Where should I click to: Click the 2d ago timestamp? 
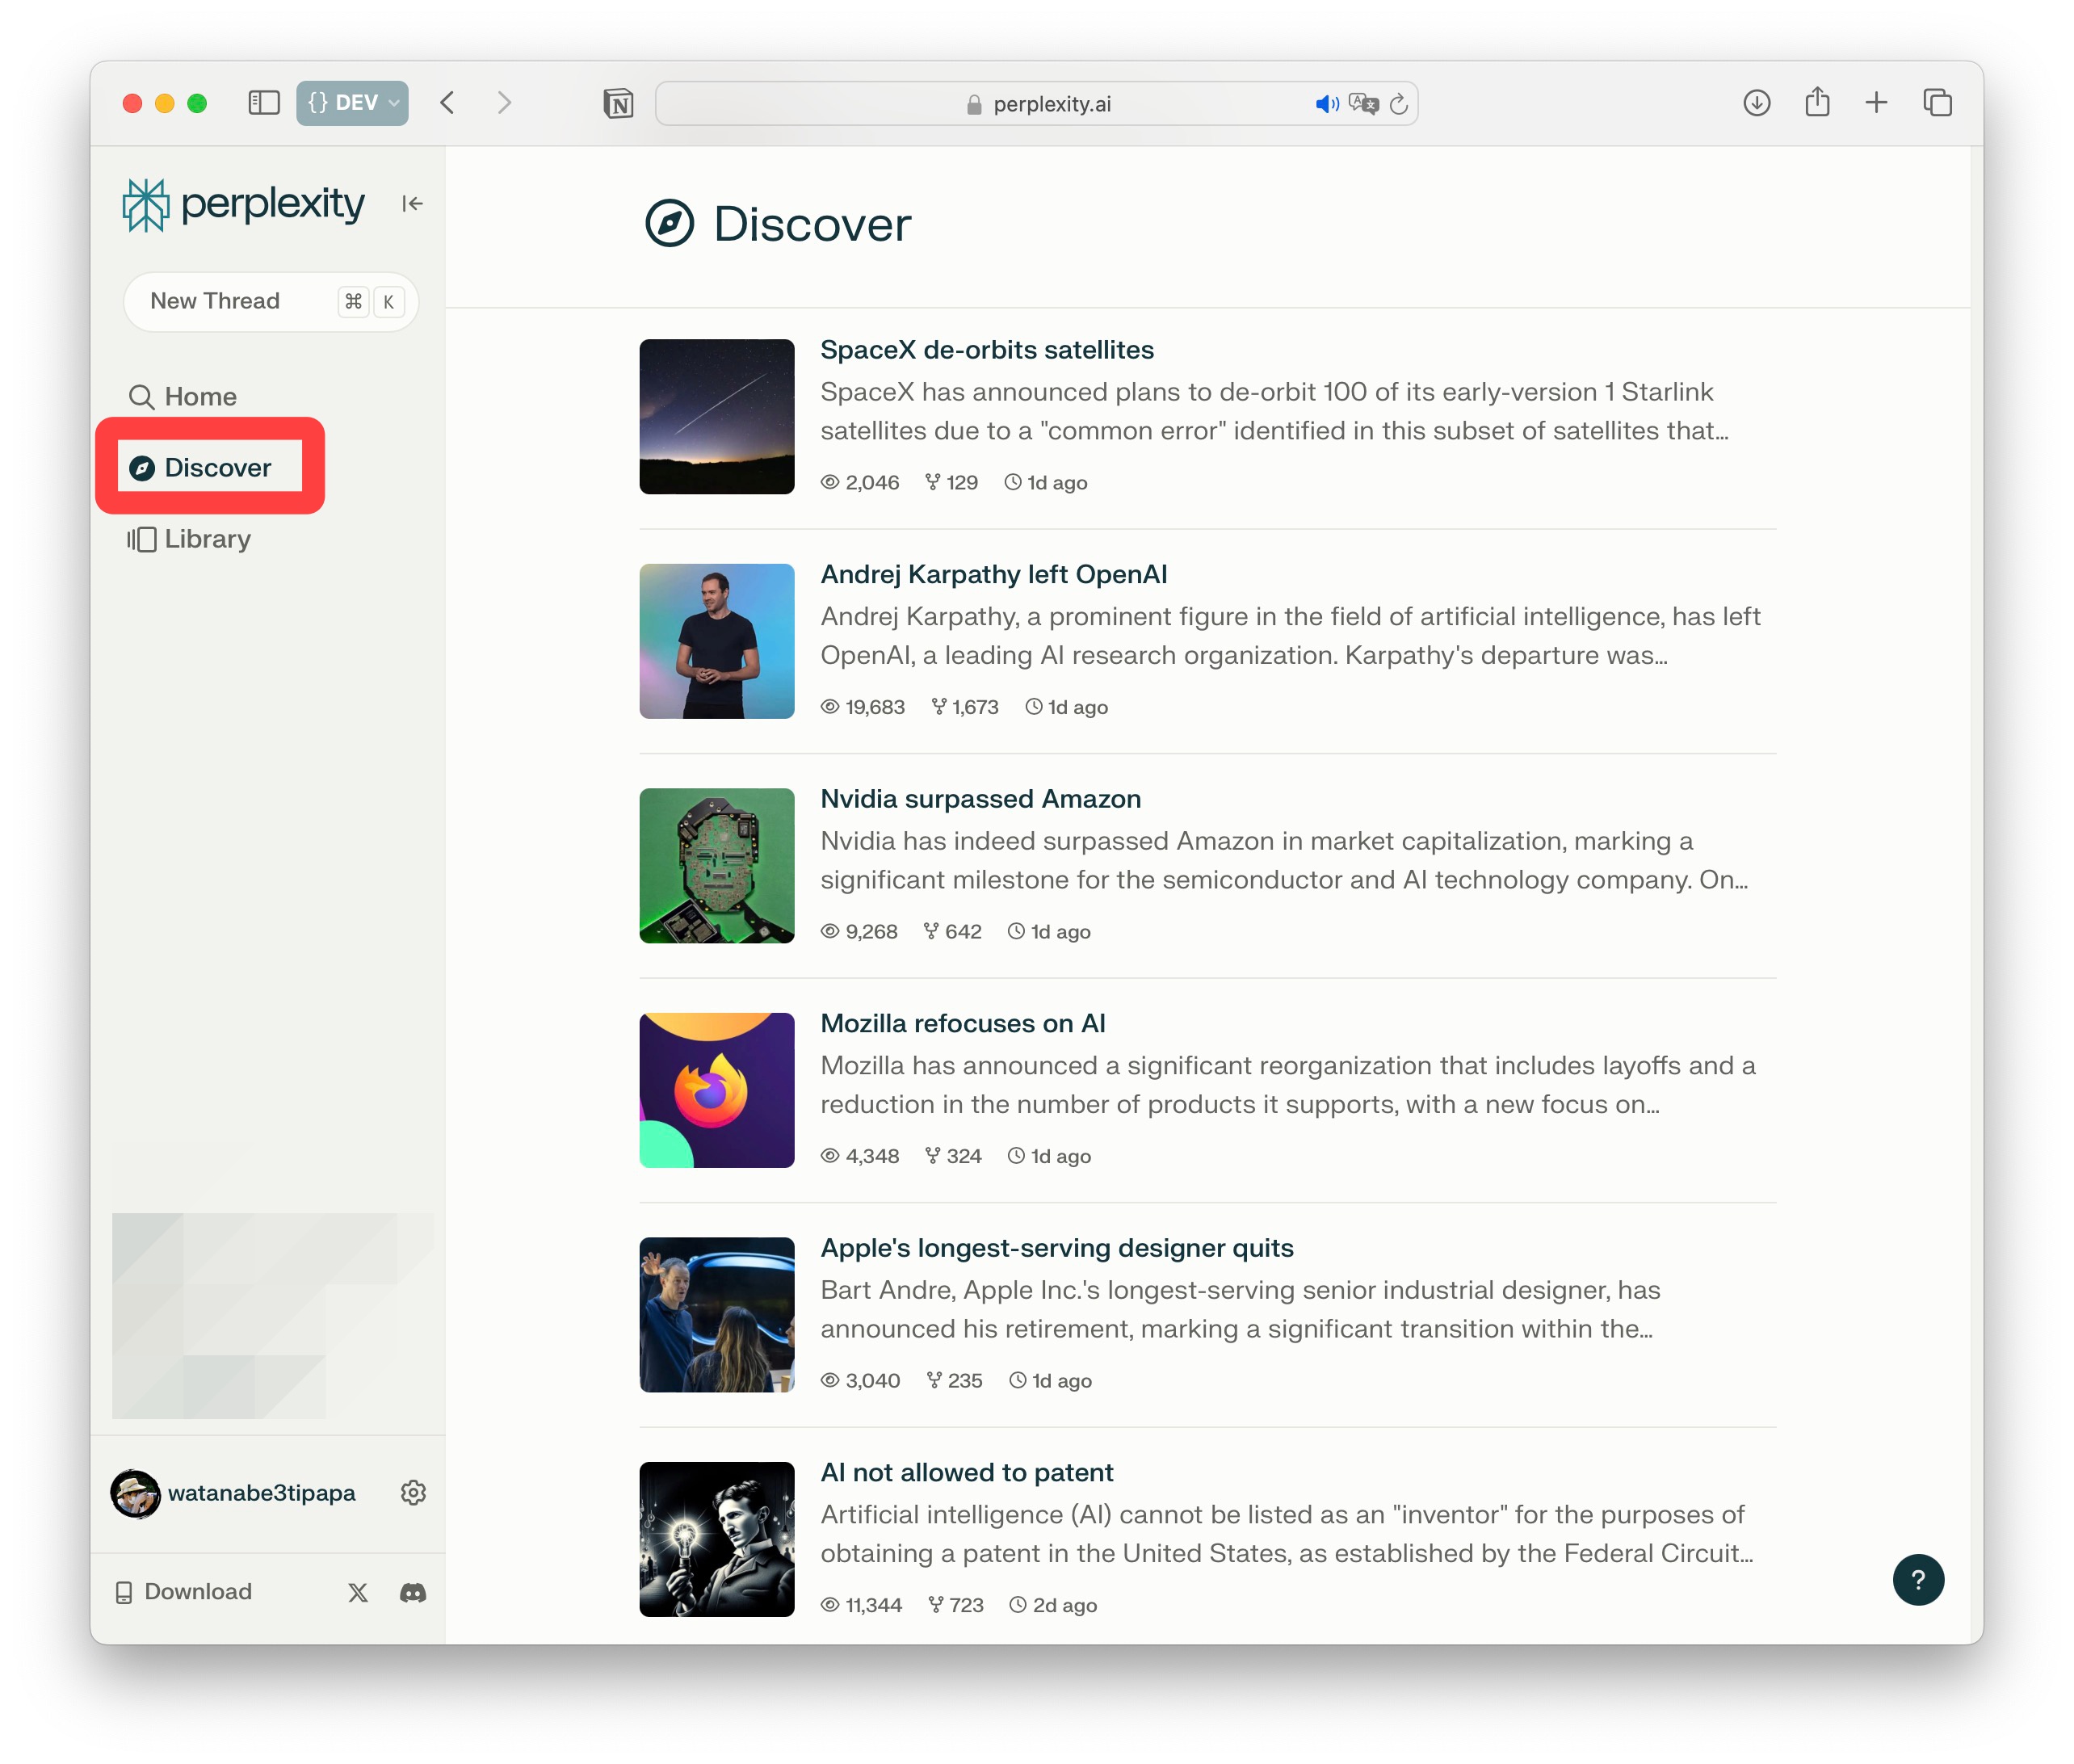click(1053, 1605)
